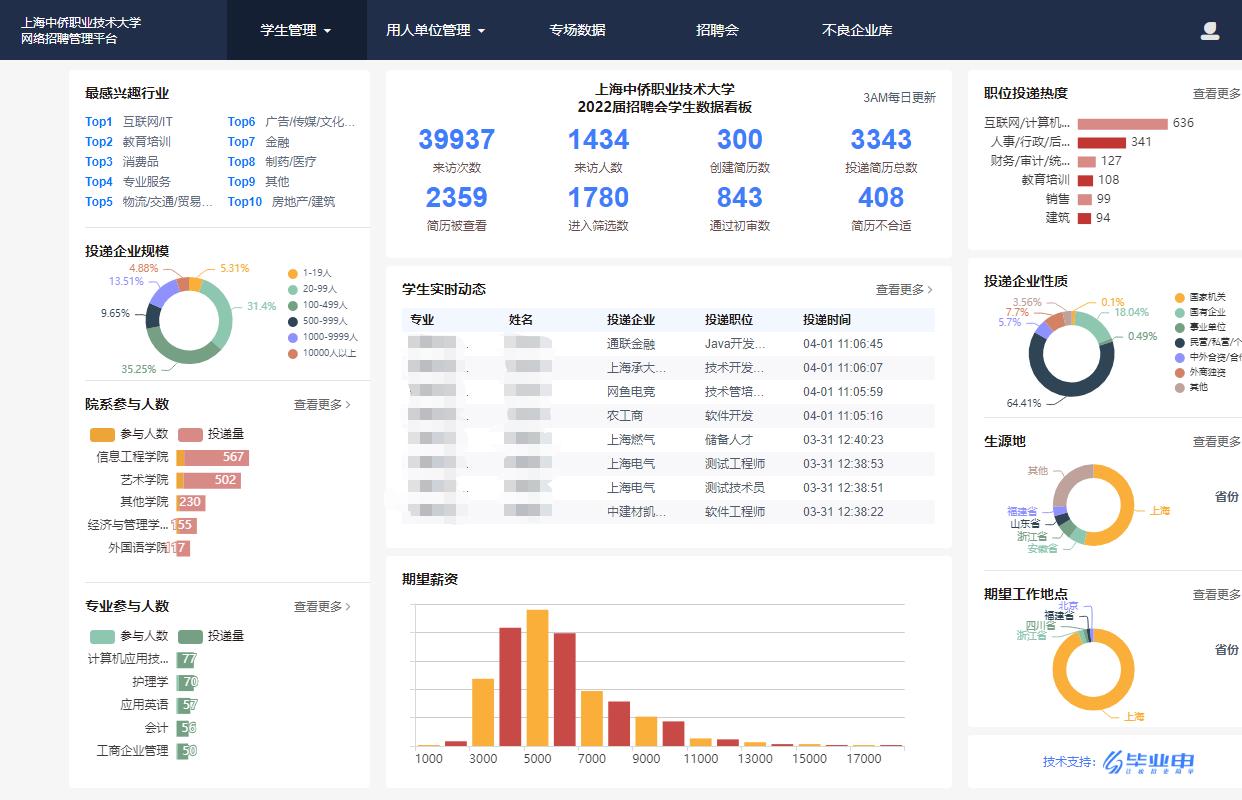Click the 10000人以上 legend color dot
Image resolution: width=1242 pixels, height=800 pixels.
click(x=293, y=354)
